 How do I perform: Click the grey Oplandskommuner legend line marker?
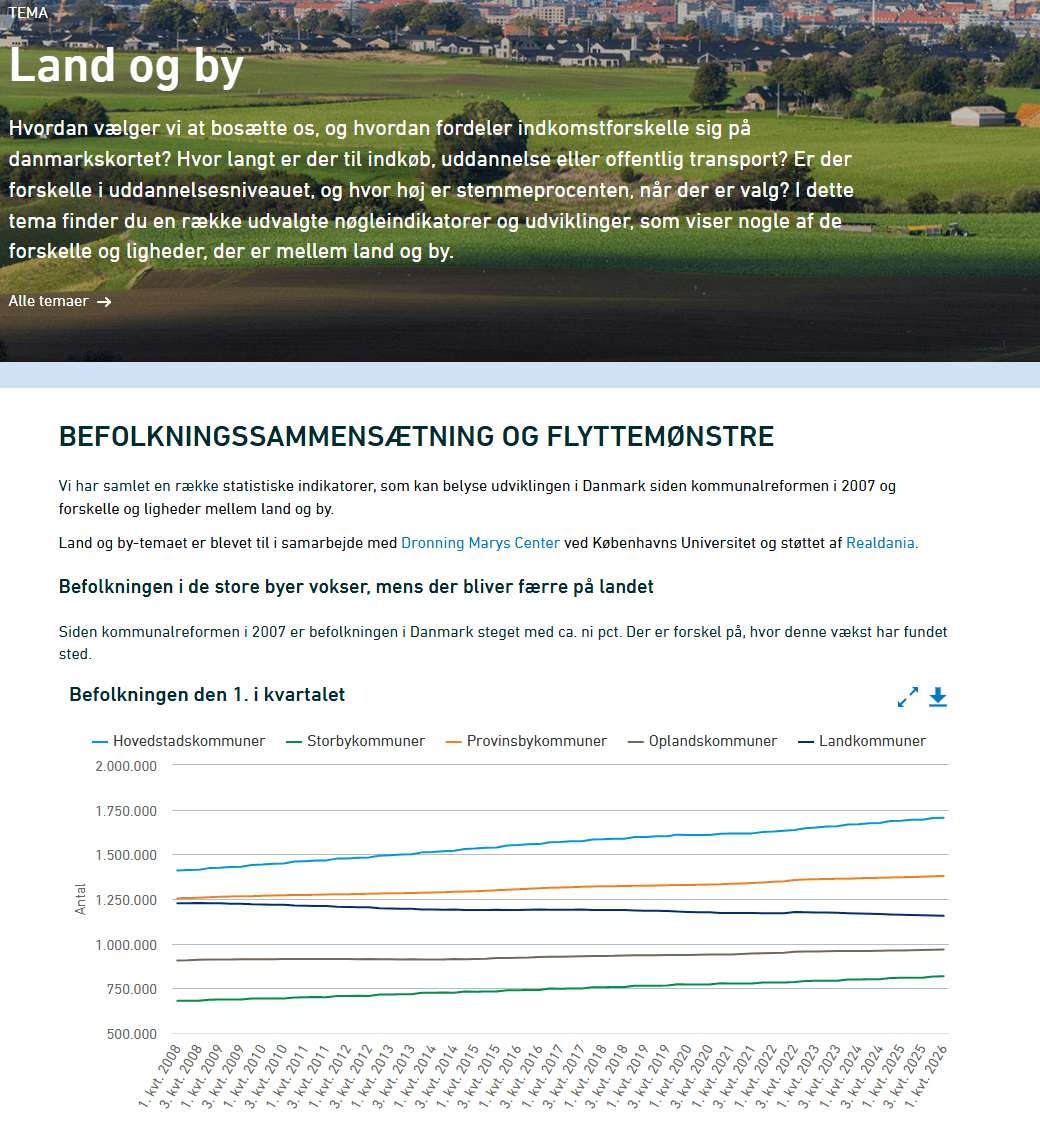point(635,742)
